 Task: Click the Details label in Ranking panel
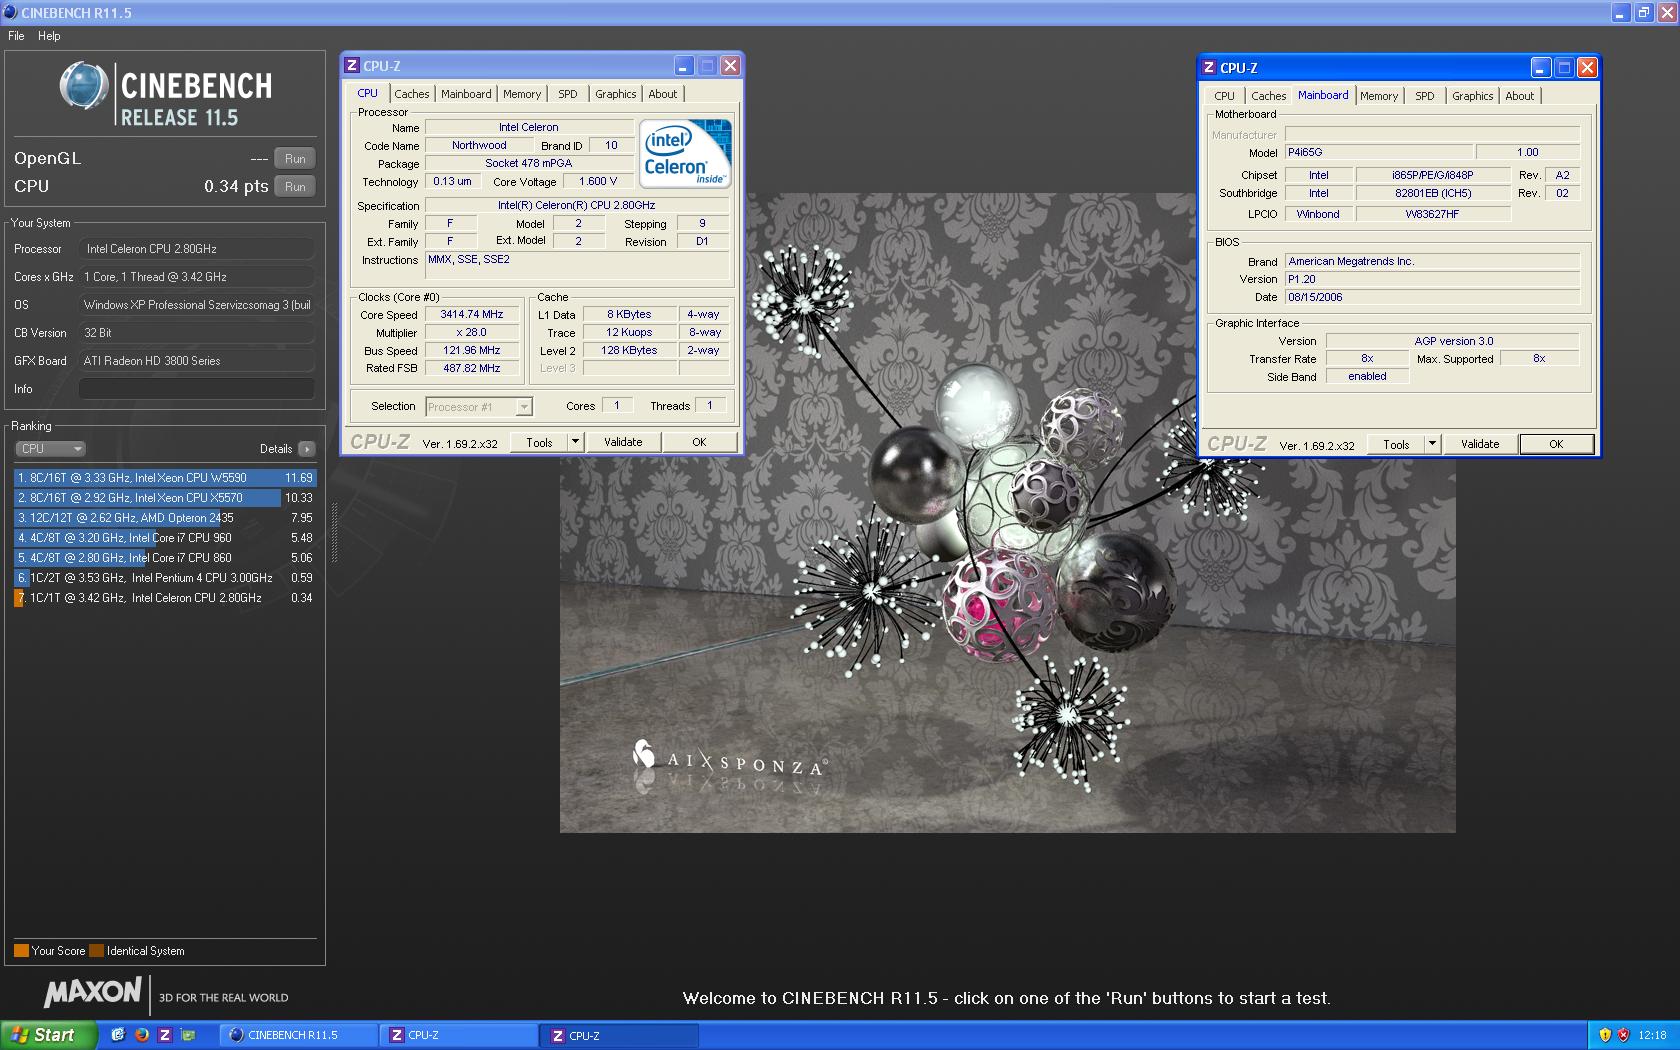click(276, 449)
